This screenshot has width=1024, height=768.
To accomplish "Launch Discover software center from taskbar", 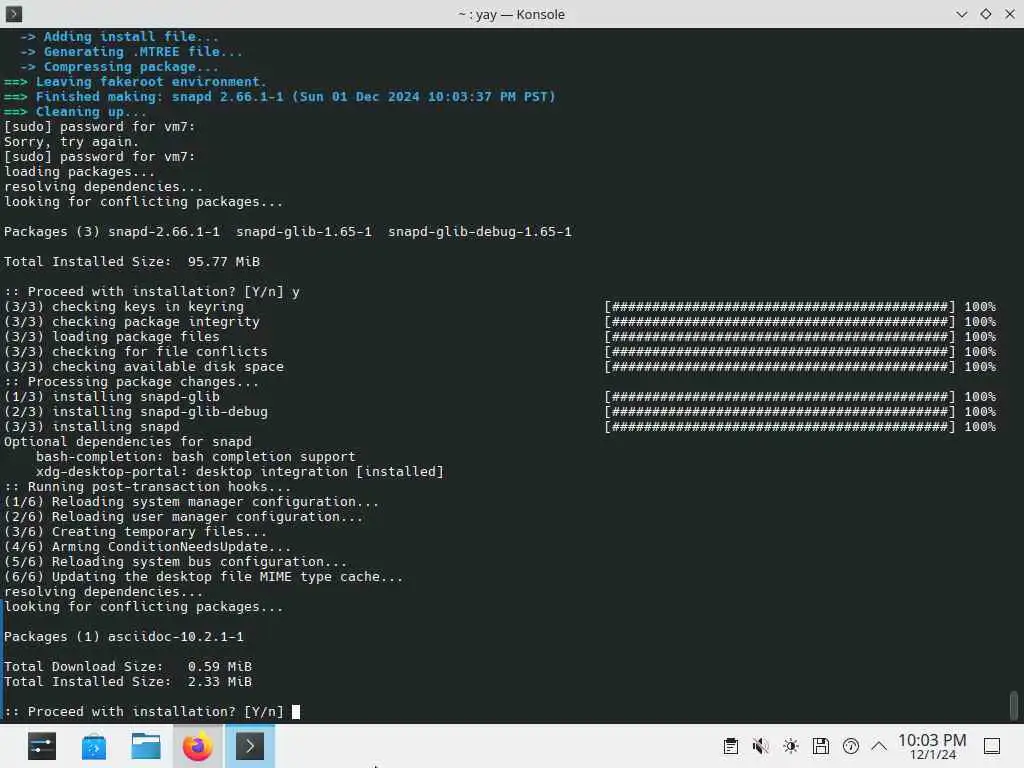I will (x=94, y=746).
